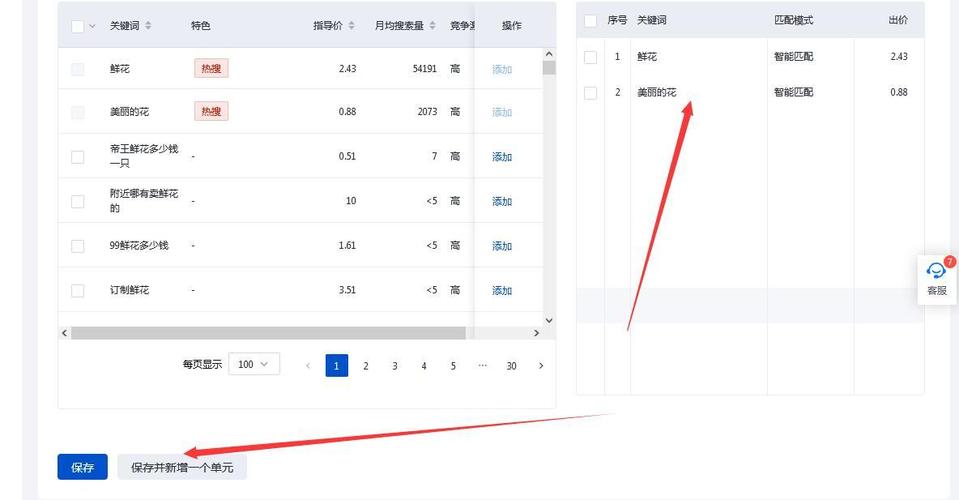Screen dimensions: 959x500
Task: Open the 每页显示 100 page-size dropdown
Action: [x=254, y=364]
